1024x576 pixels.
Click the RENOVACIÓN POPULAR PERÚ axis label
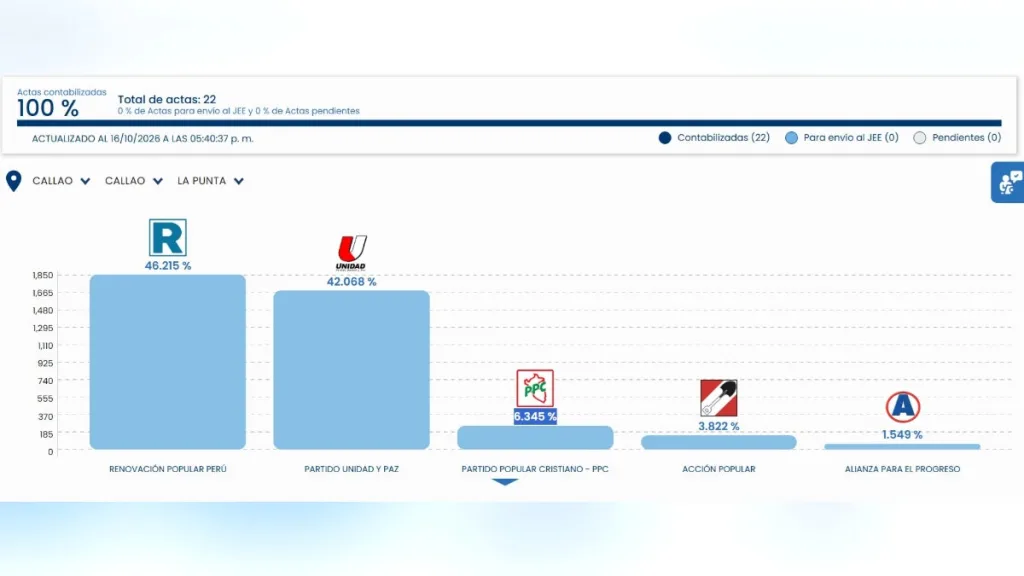point(168,469)
